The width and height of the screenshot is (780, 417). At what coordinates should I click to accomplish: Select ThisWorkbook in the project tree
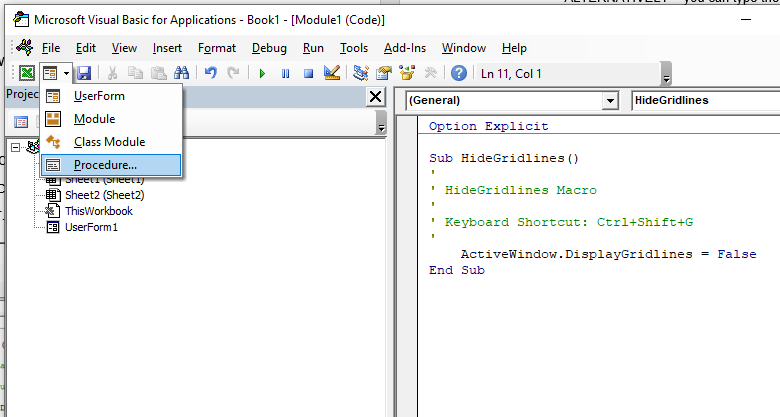(98, 211)
